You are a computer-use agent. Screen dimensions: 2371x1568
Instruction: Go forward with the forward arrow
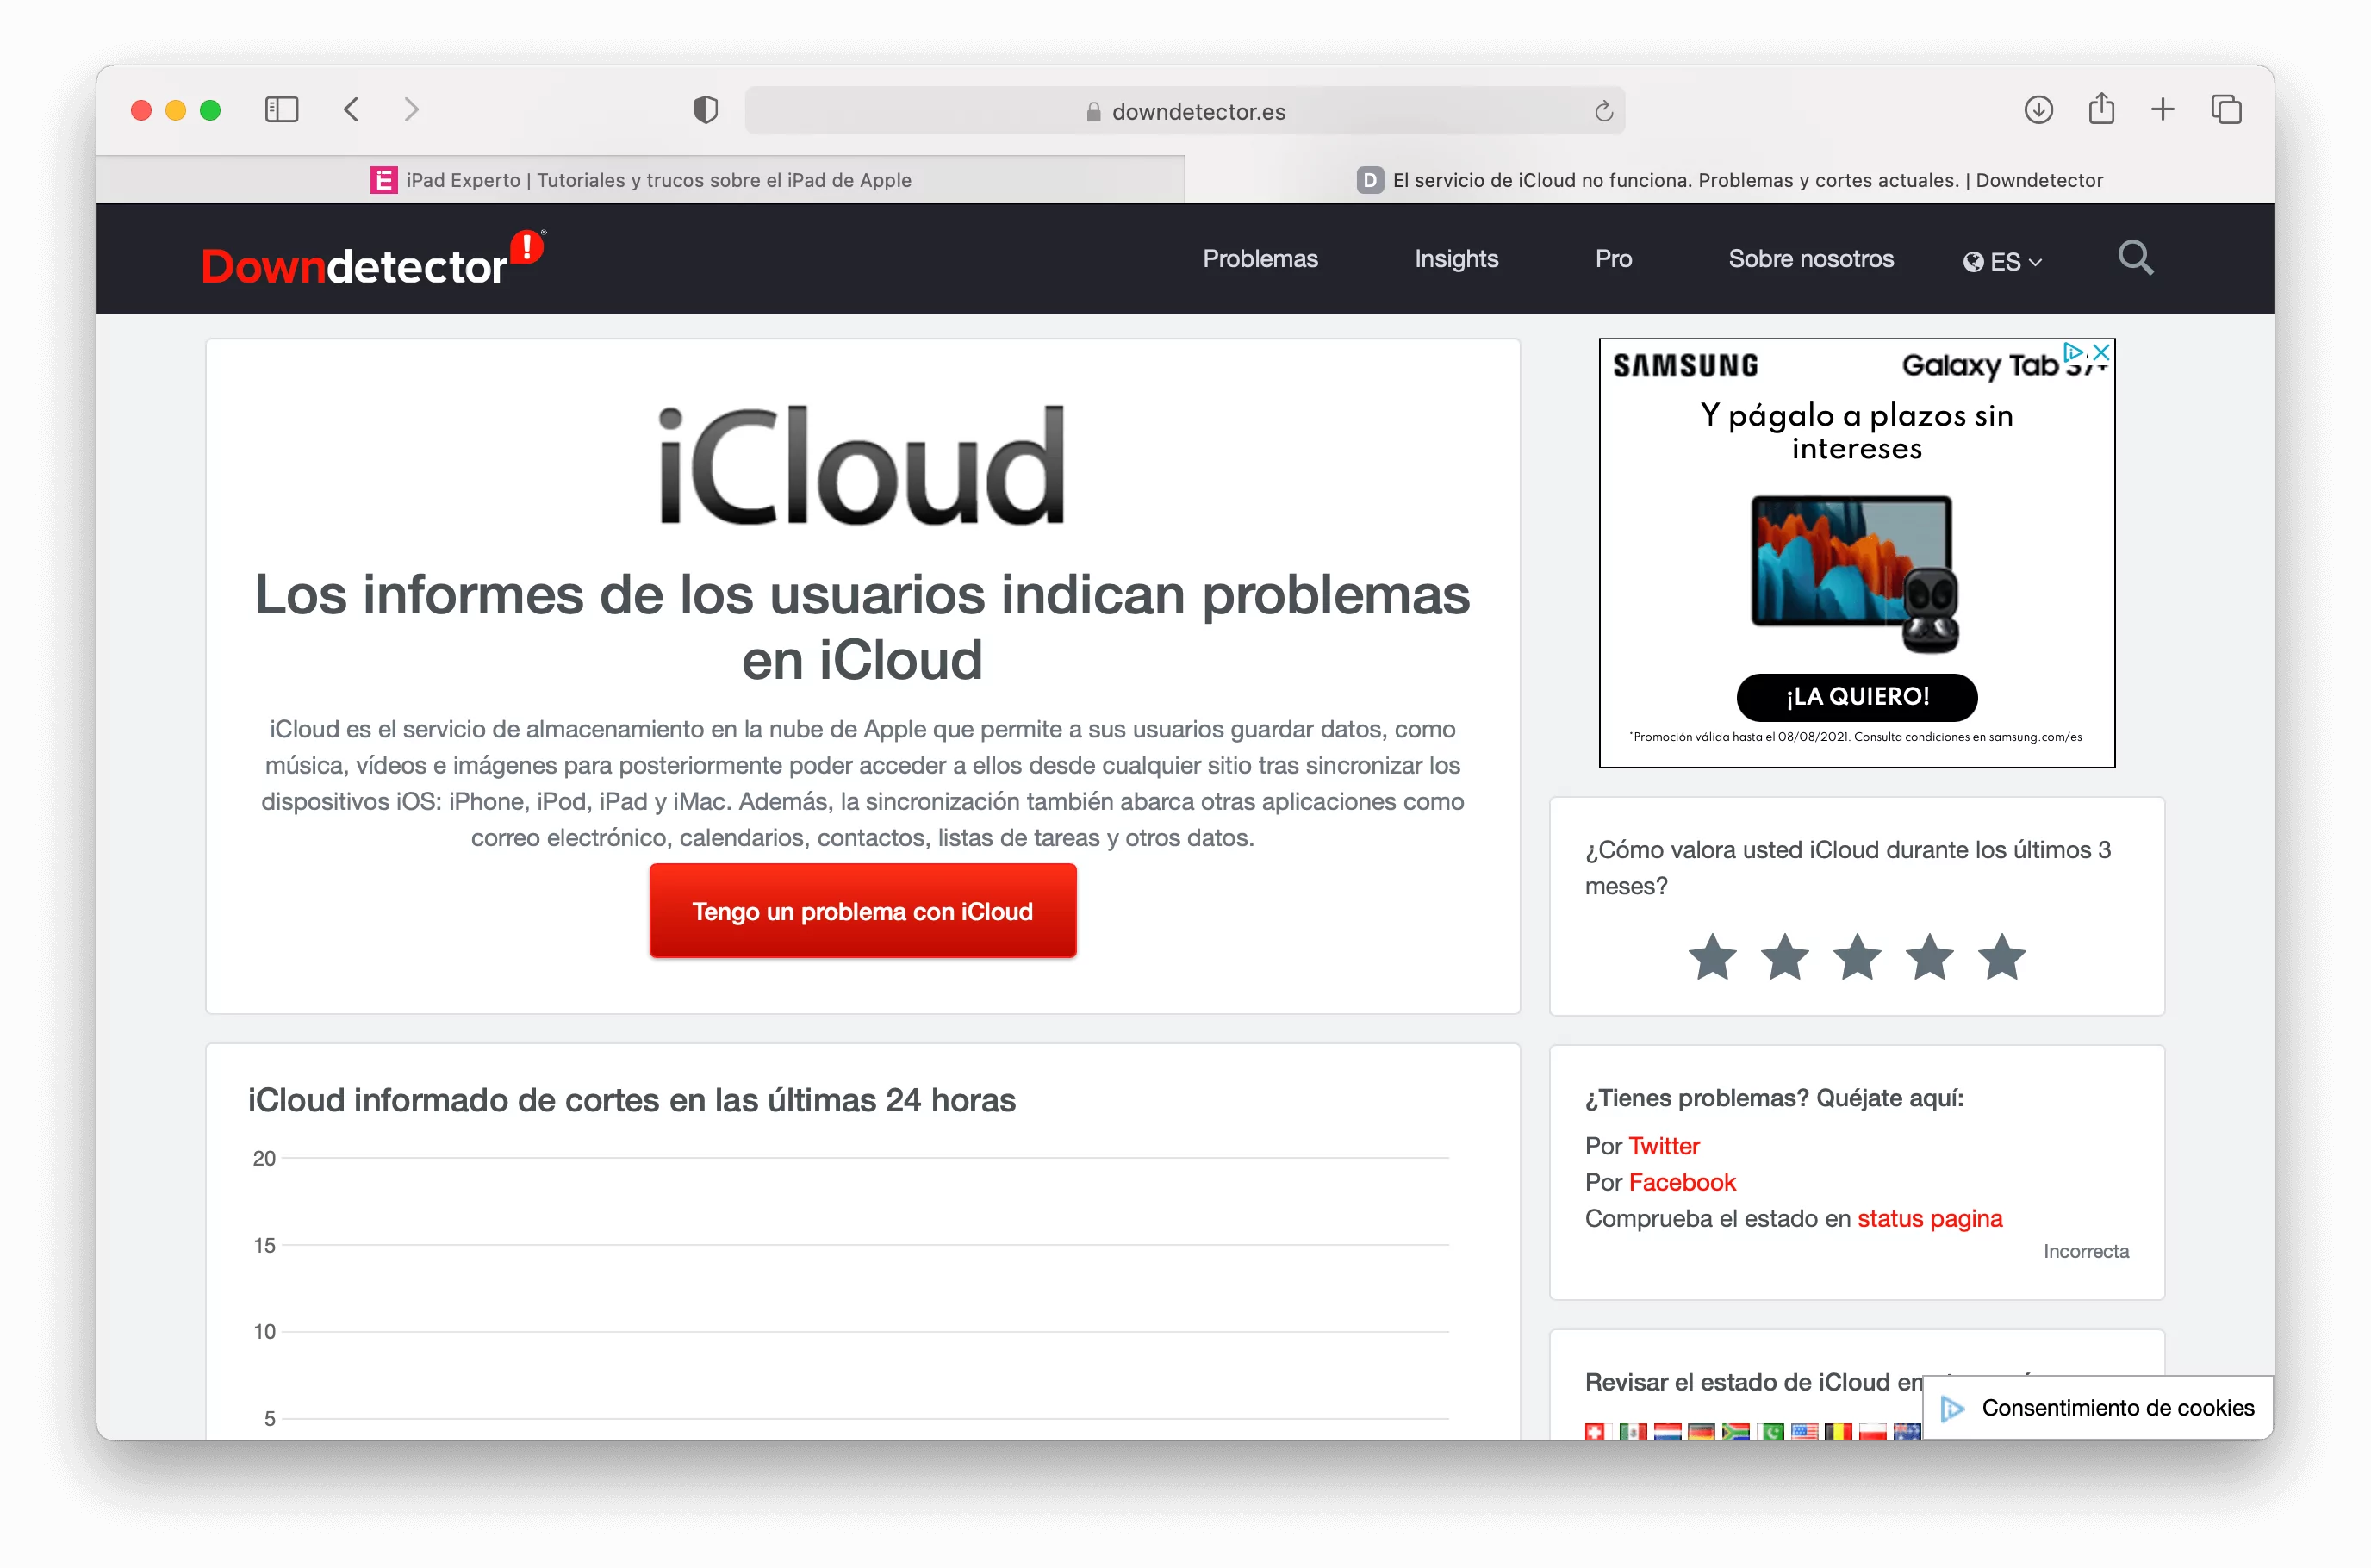(411, 110)
